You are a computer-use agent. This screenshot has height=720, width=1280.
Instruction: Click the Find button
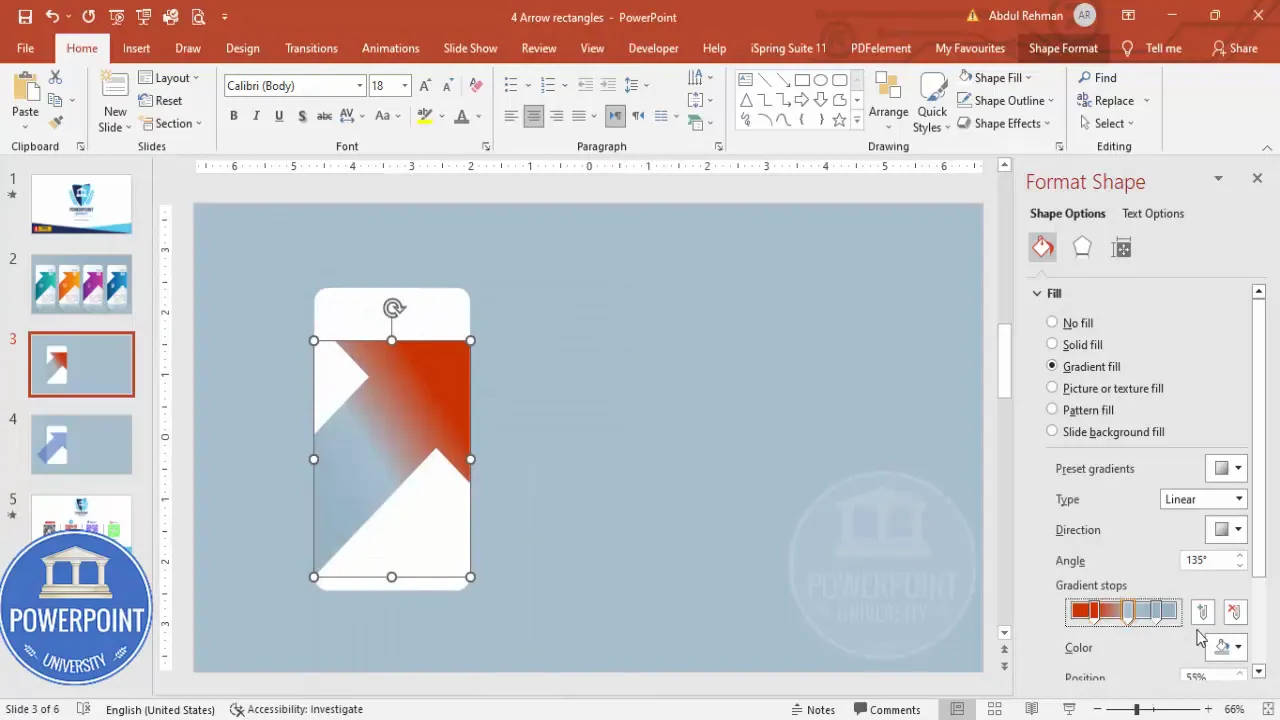point(1097,77)
